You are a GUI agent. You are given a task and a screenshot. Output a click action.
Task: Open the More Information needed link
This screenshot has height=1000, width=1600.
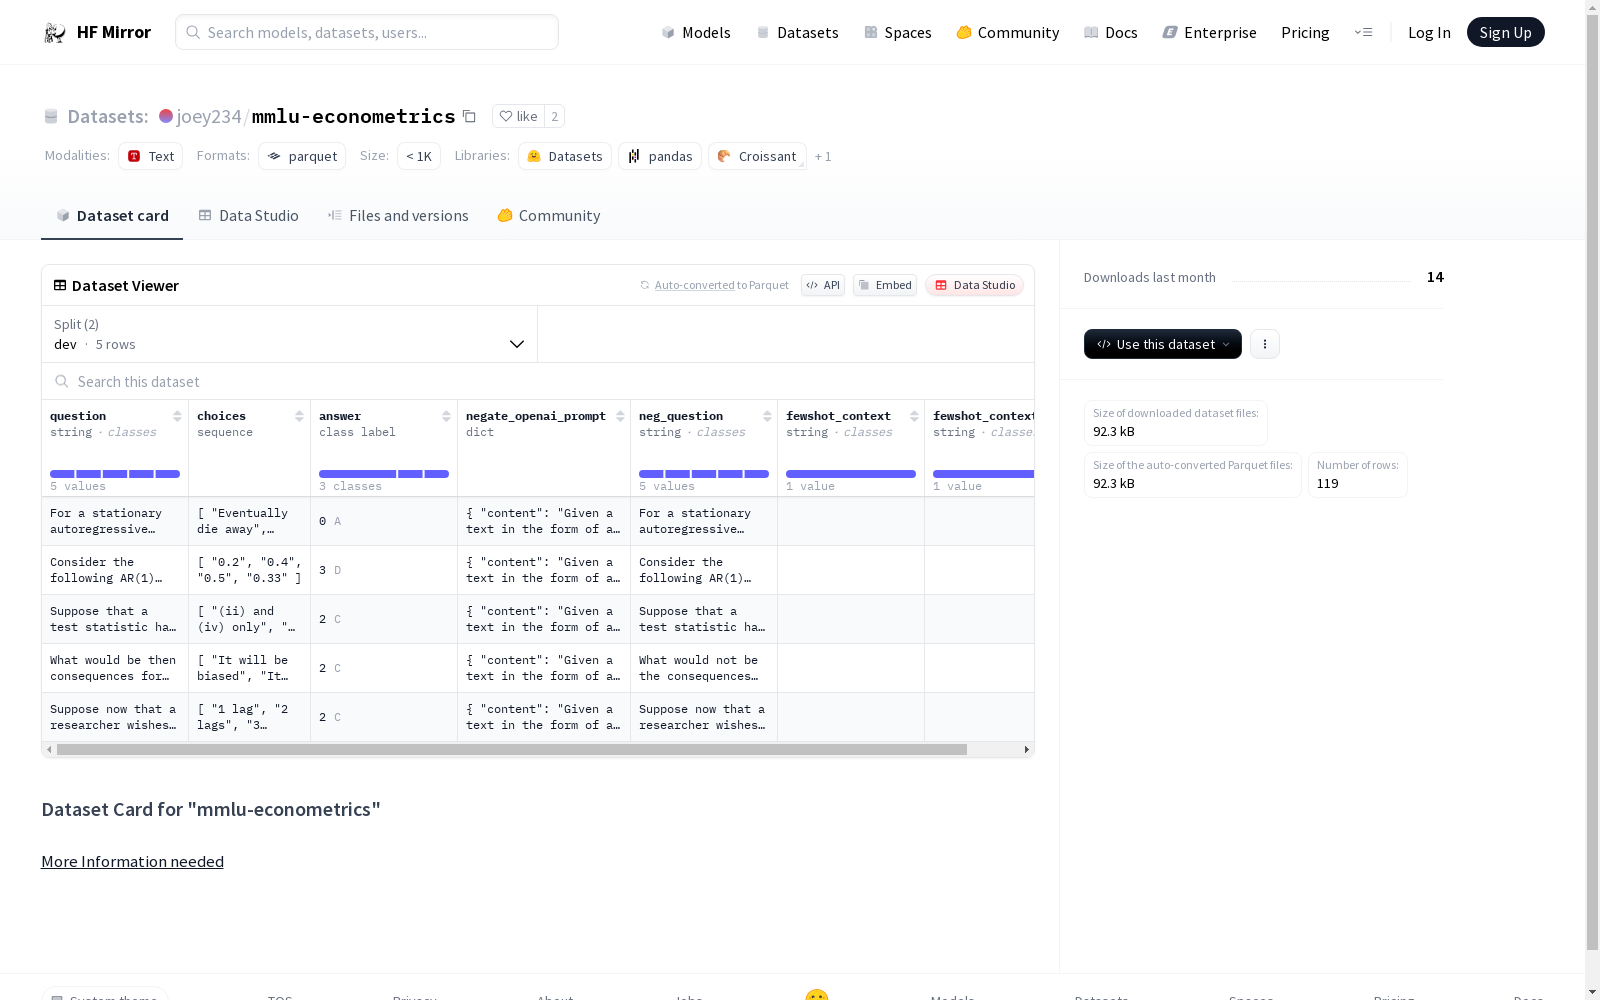132,862
